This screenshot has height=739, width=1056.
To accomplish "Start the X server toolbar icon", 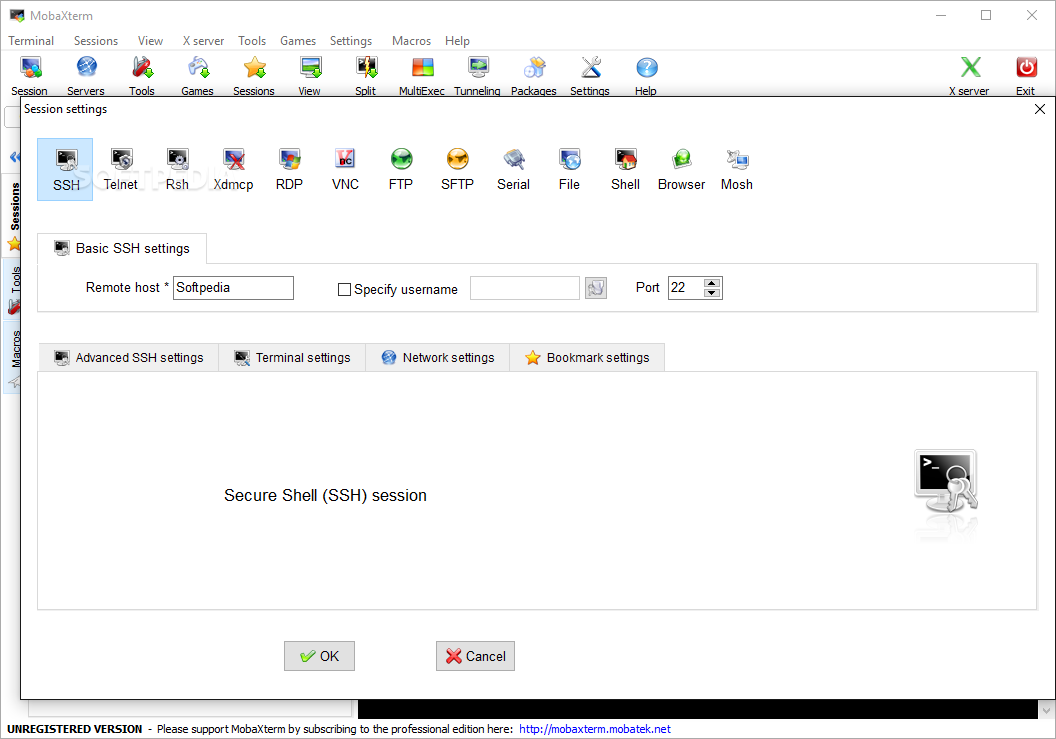I will pyautogui.click(x=969, y=75).
